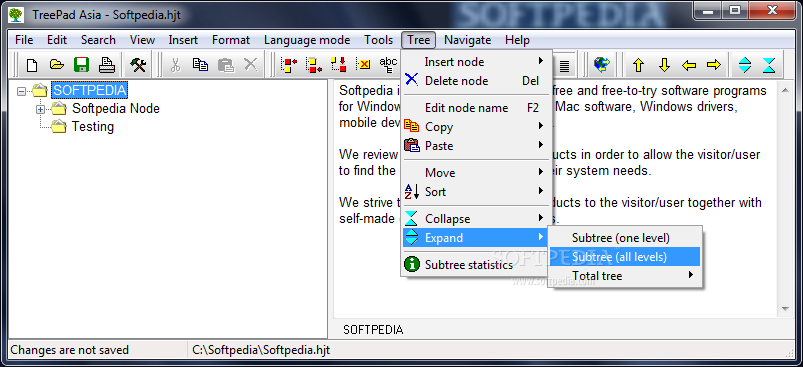Move the node up with the yellow up arrow
803x367 pixels.
(x=638, y=65)
